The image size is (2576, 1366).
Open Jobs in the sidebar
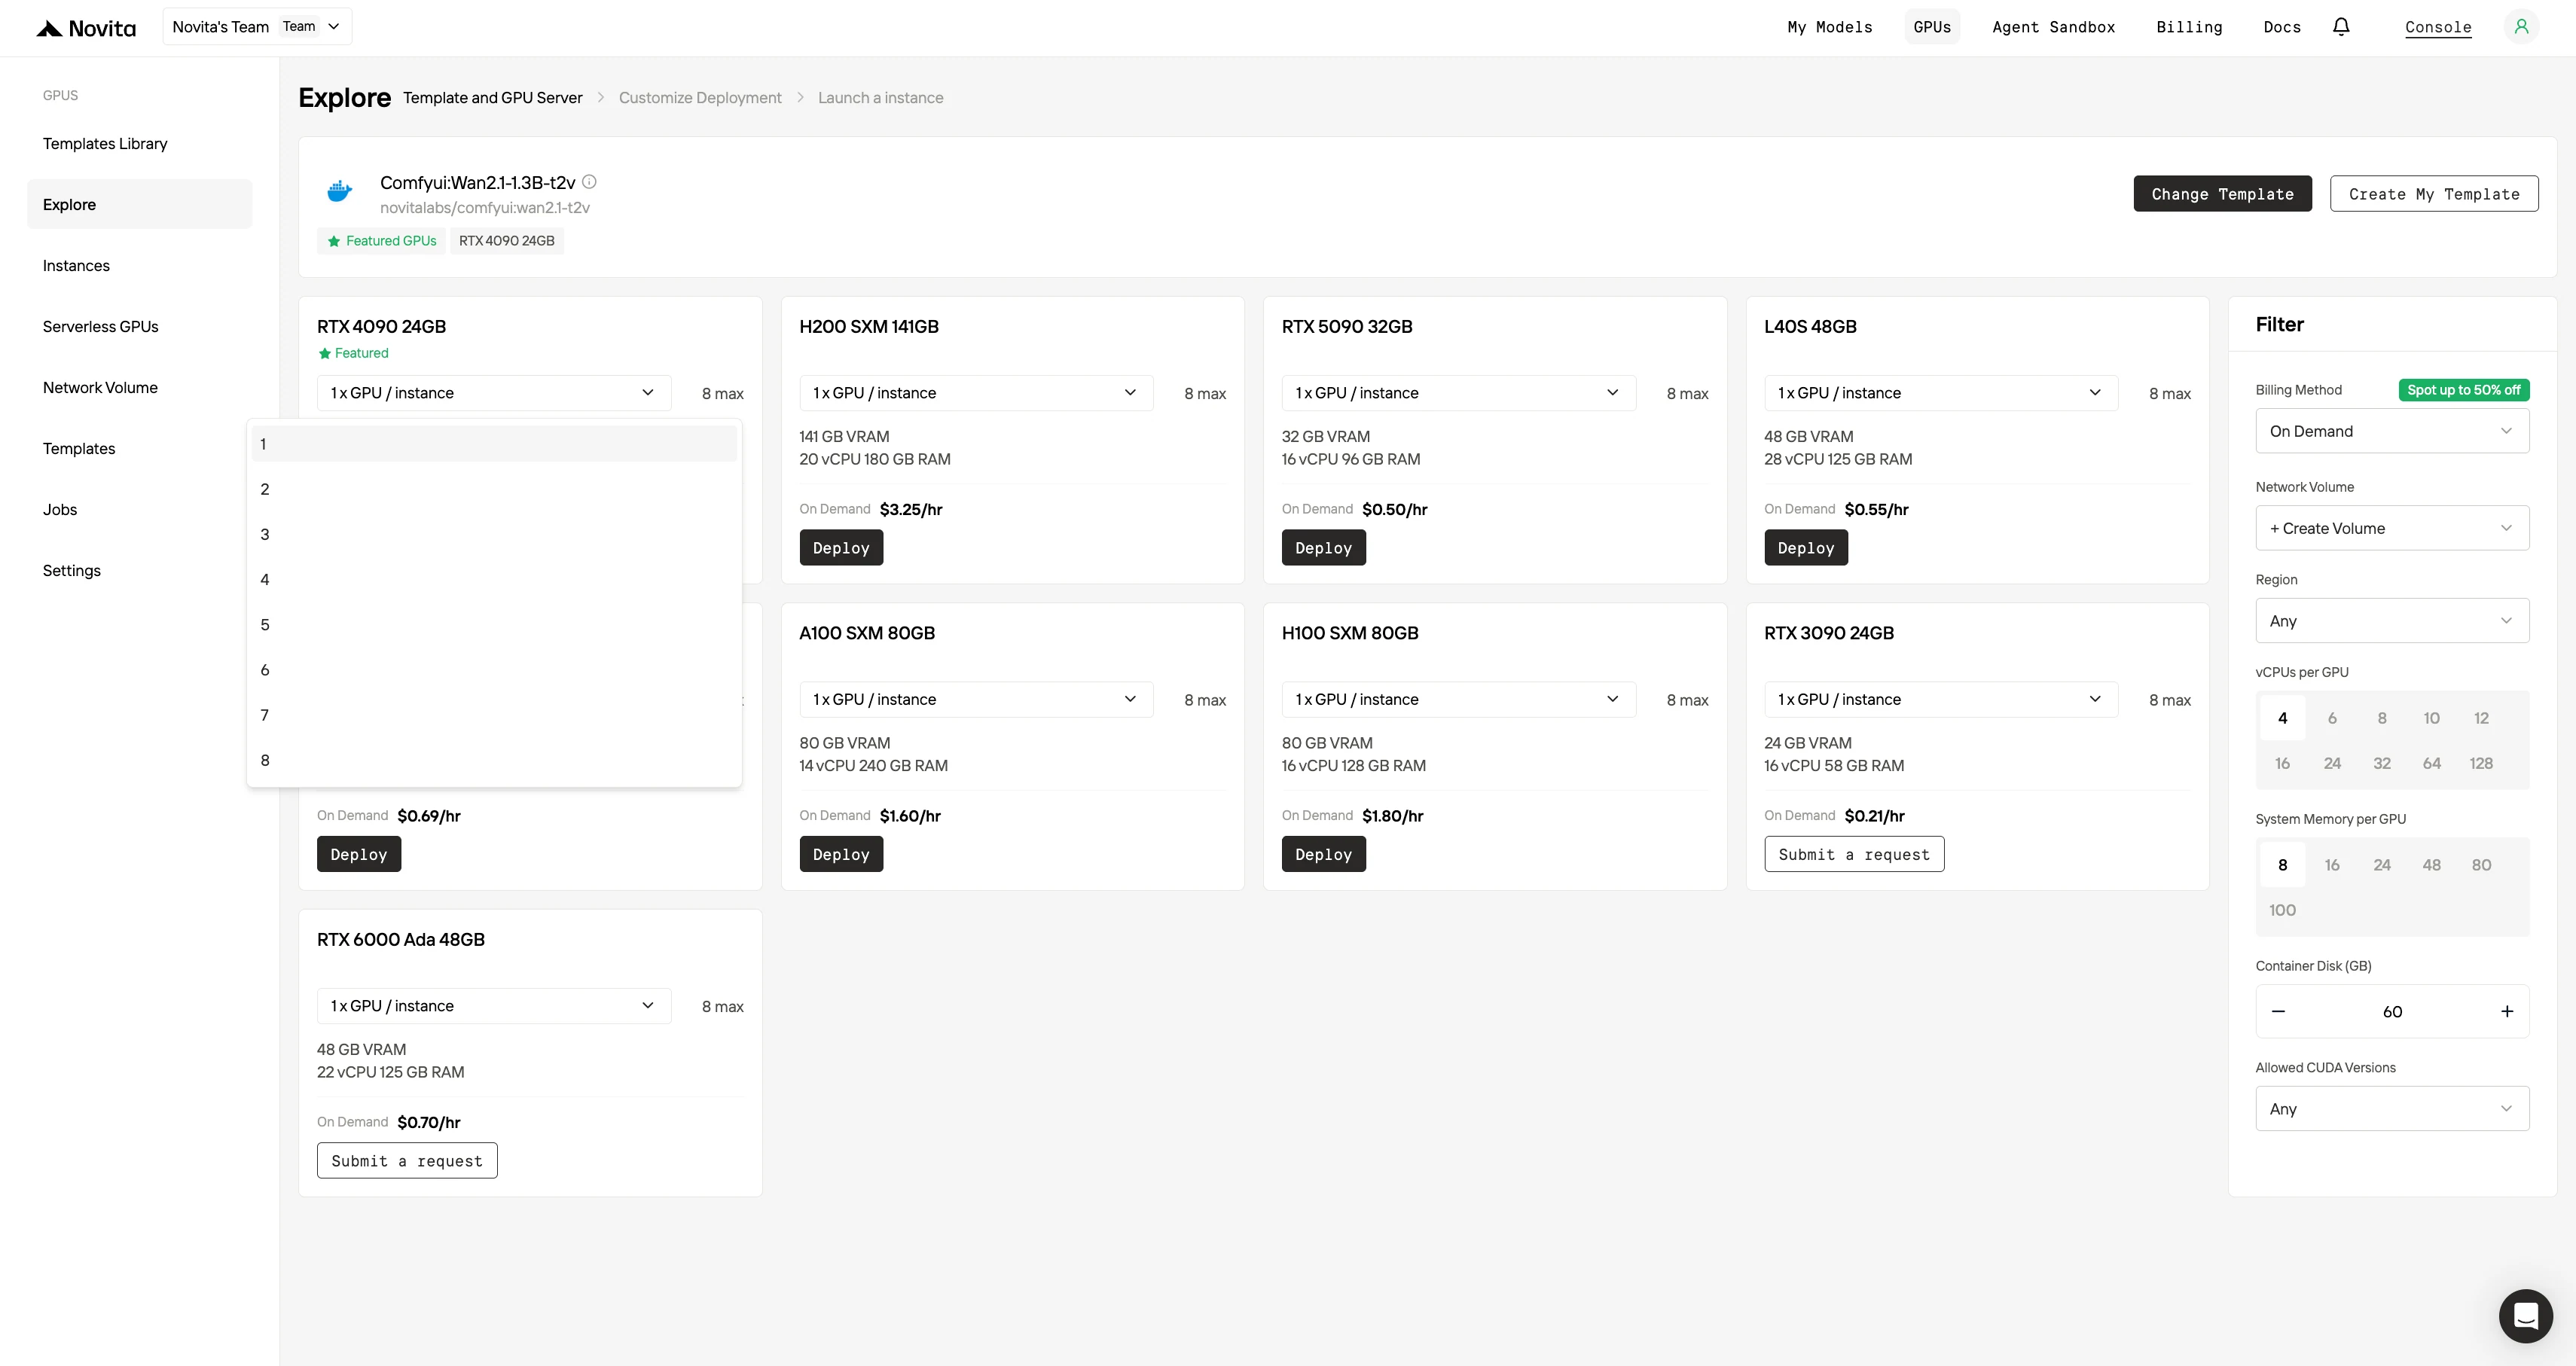click(x=140, y=509)
